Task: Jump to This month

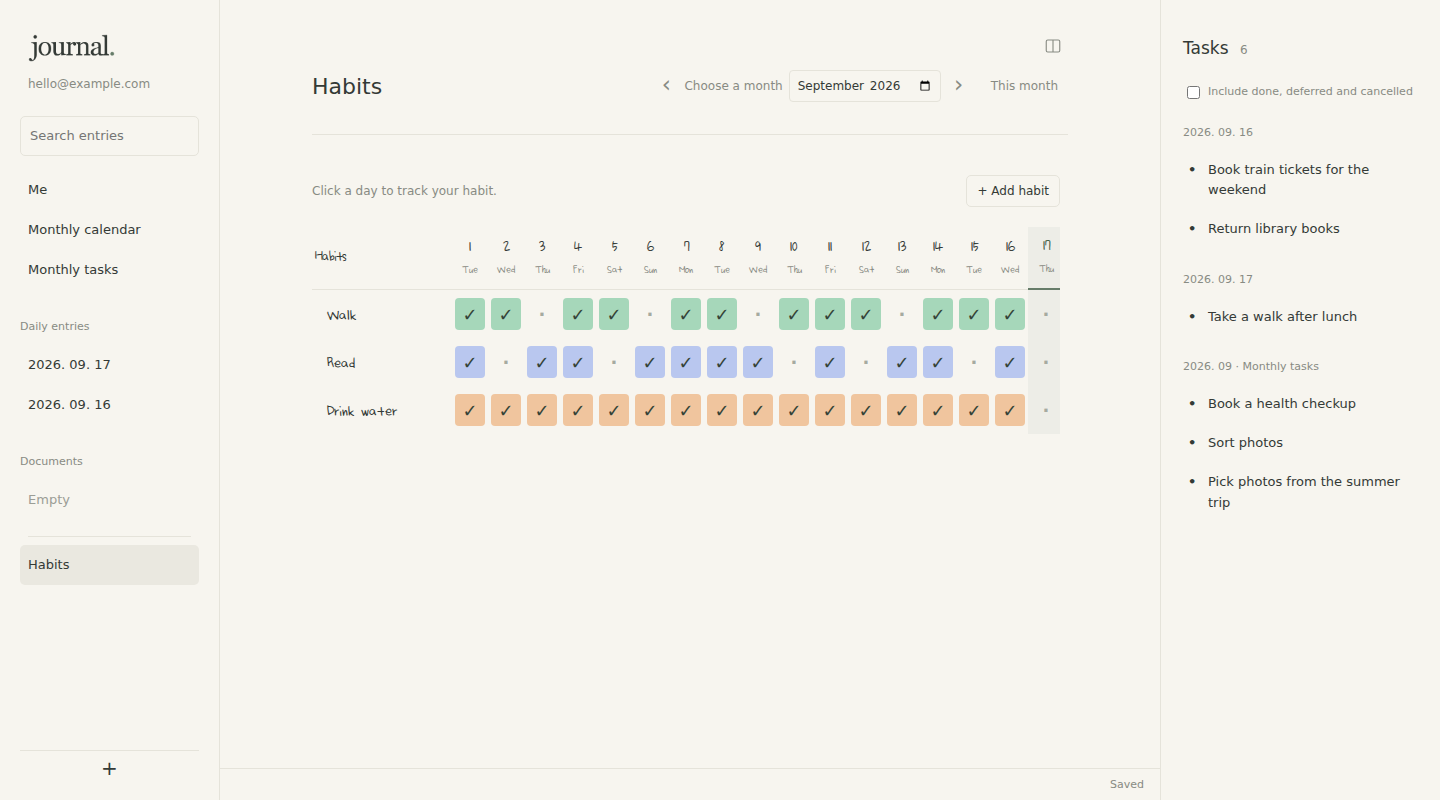Action: click(1024, 86)
